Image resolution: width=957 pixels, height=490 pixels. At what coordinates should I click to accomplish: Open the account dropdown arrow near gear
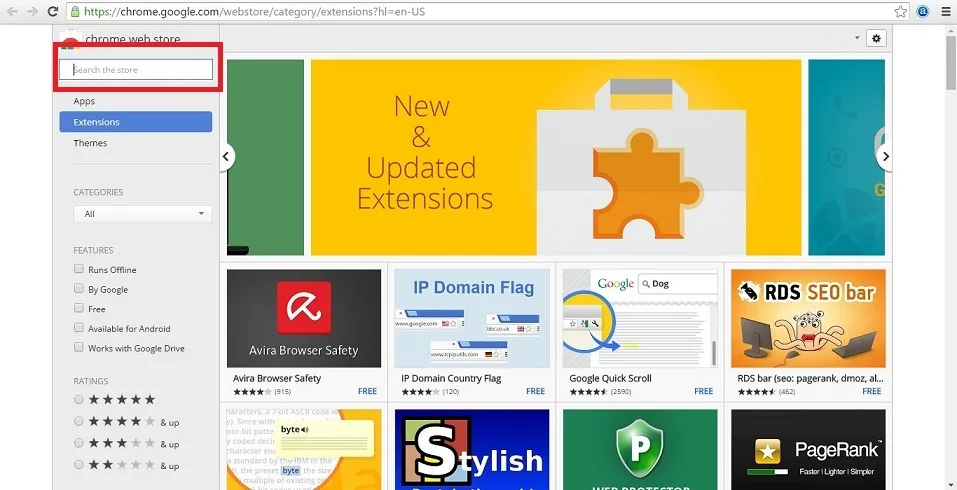coord(857,38)
